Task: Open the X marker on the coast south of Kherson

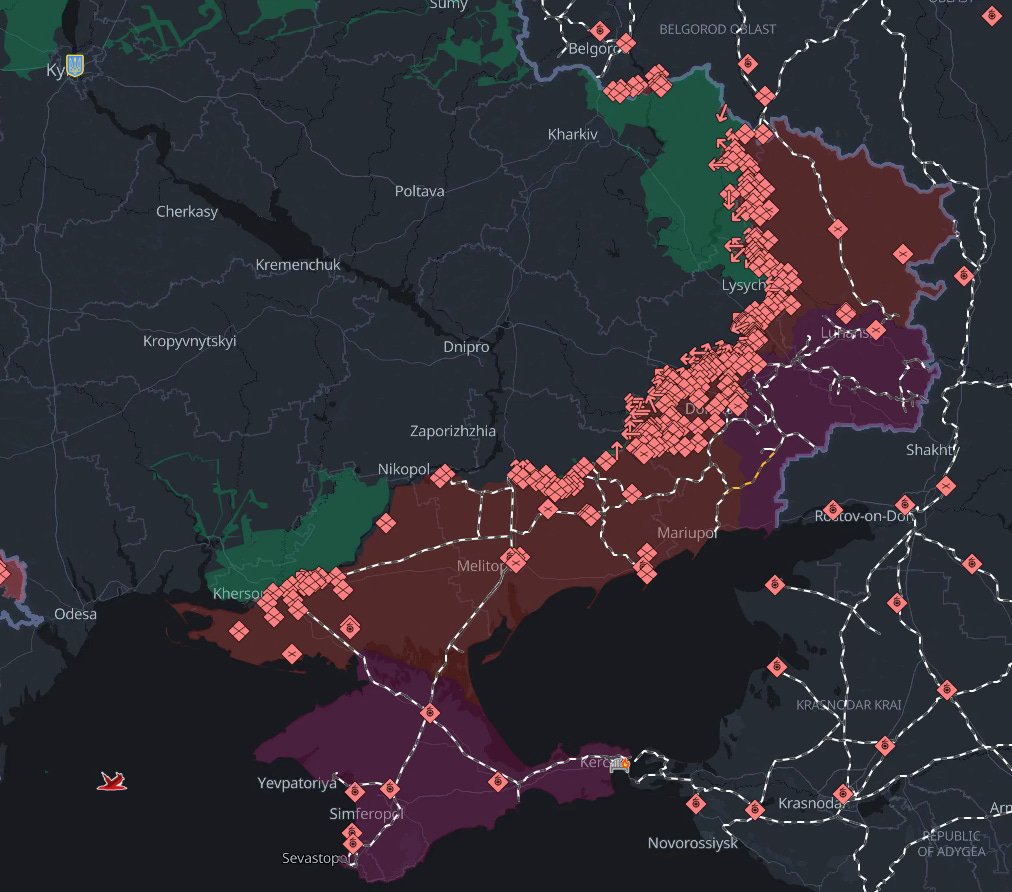Action: tap(291, 654)
